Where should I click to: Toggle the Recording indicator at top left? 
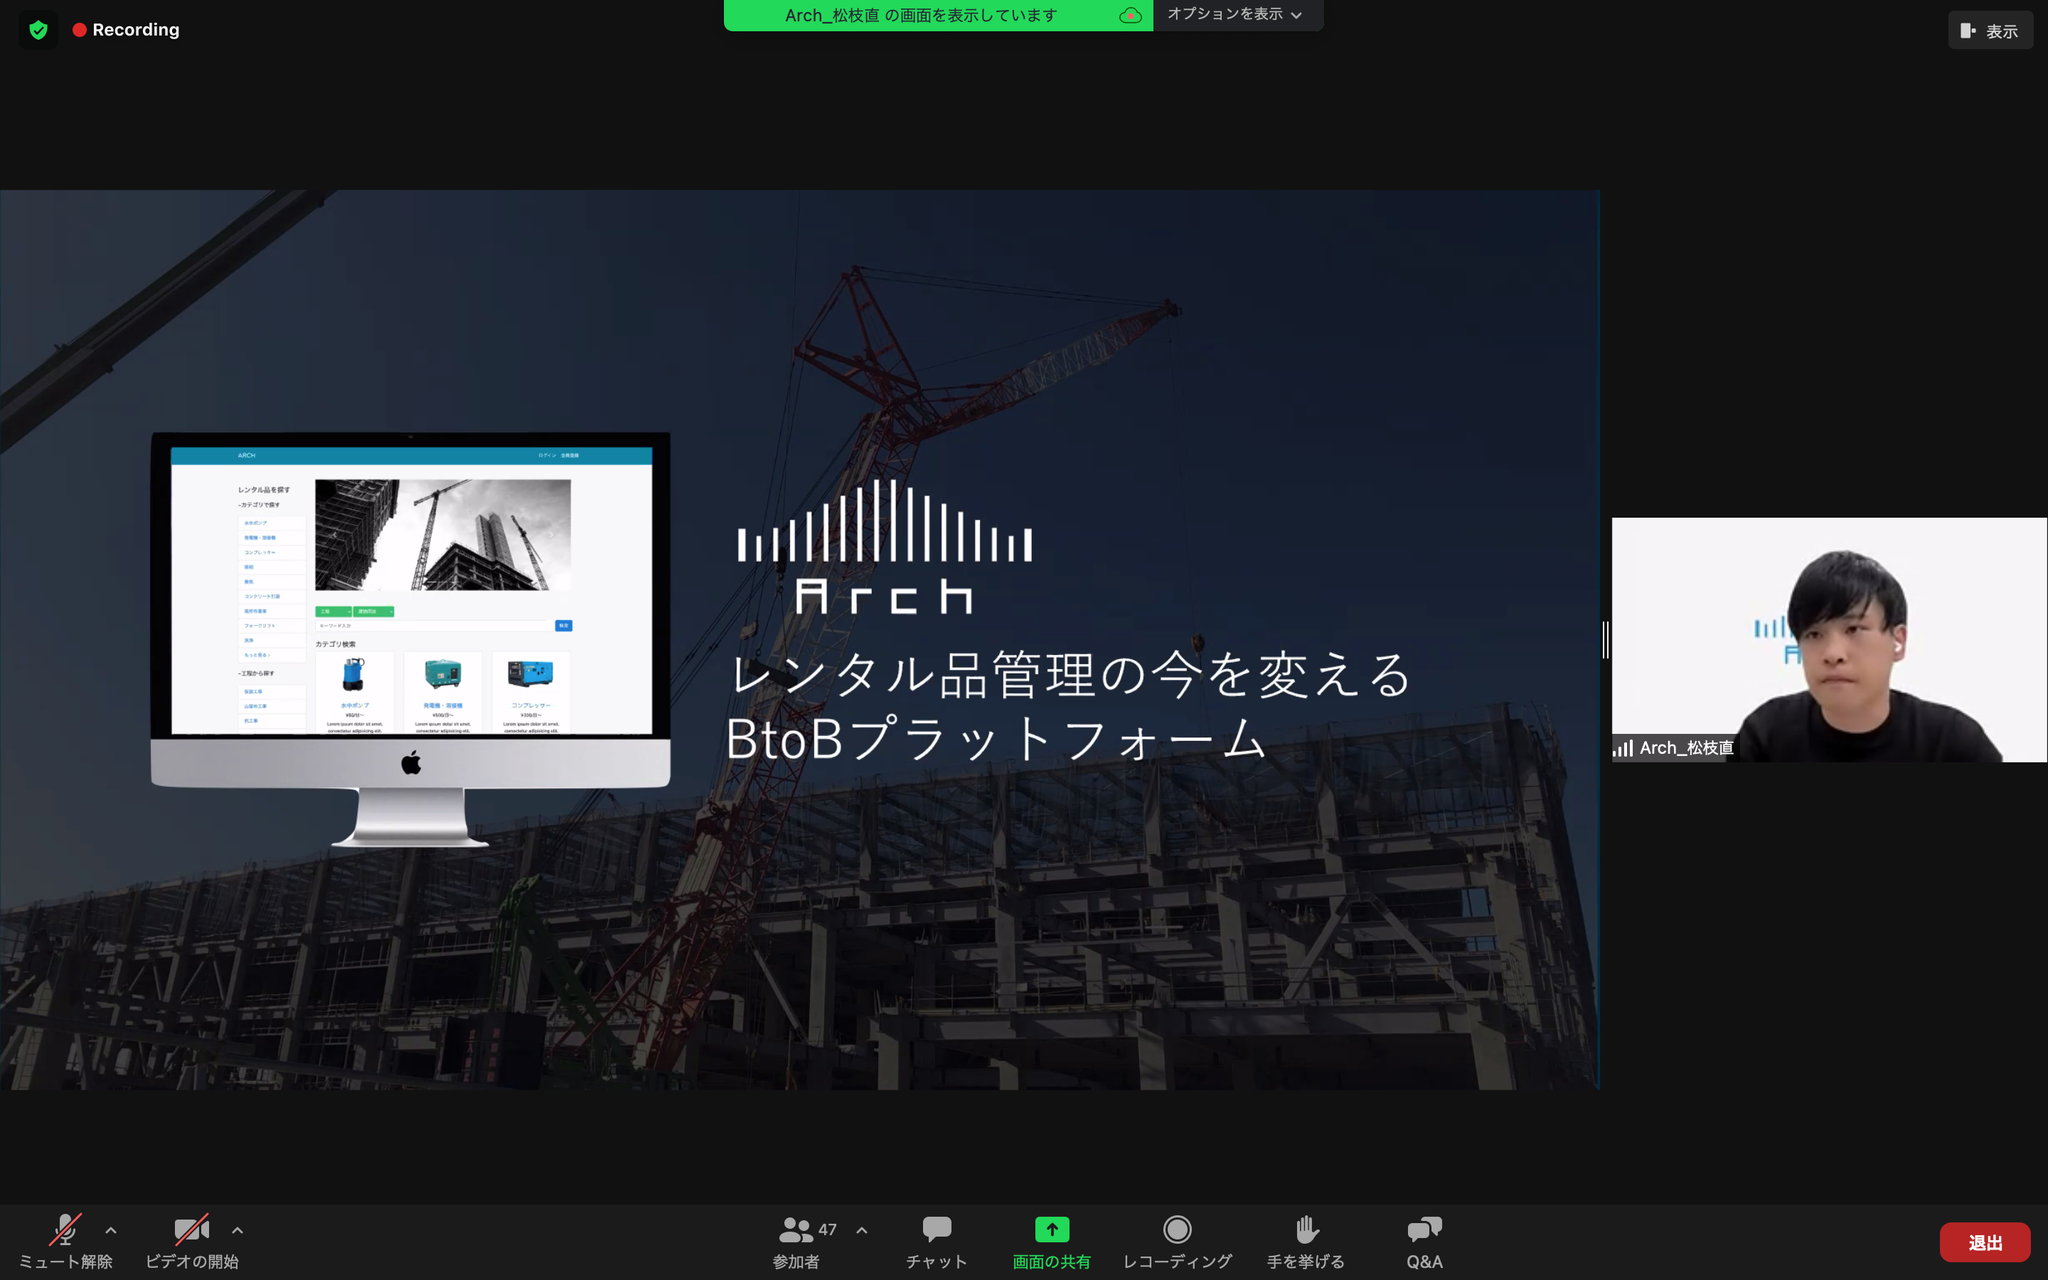point(126,29)
